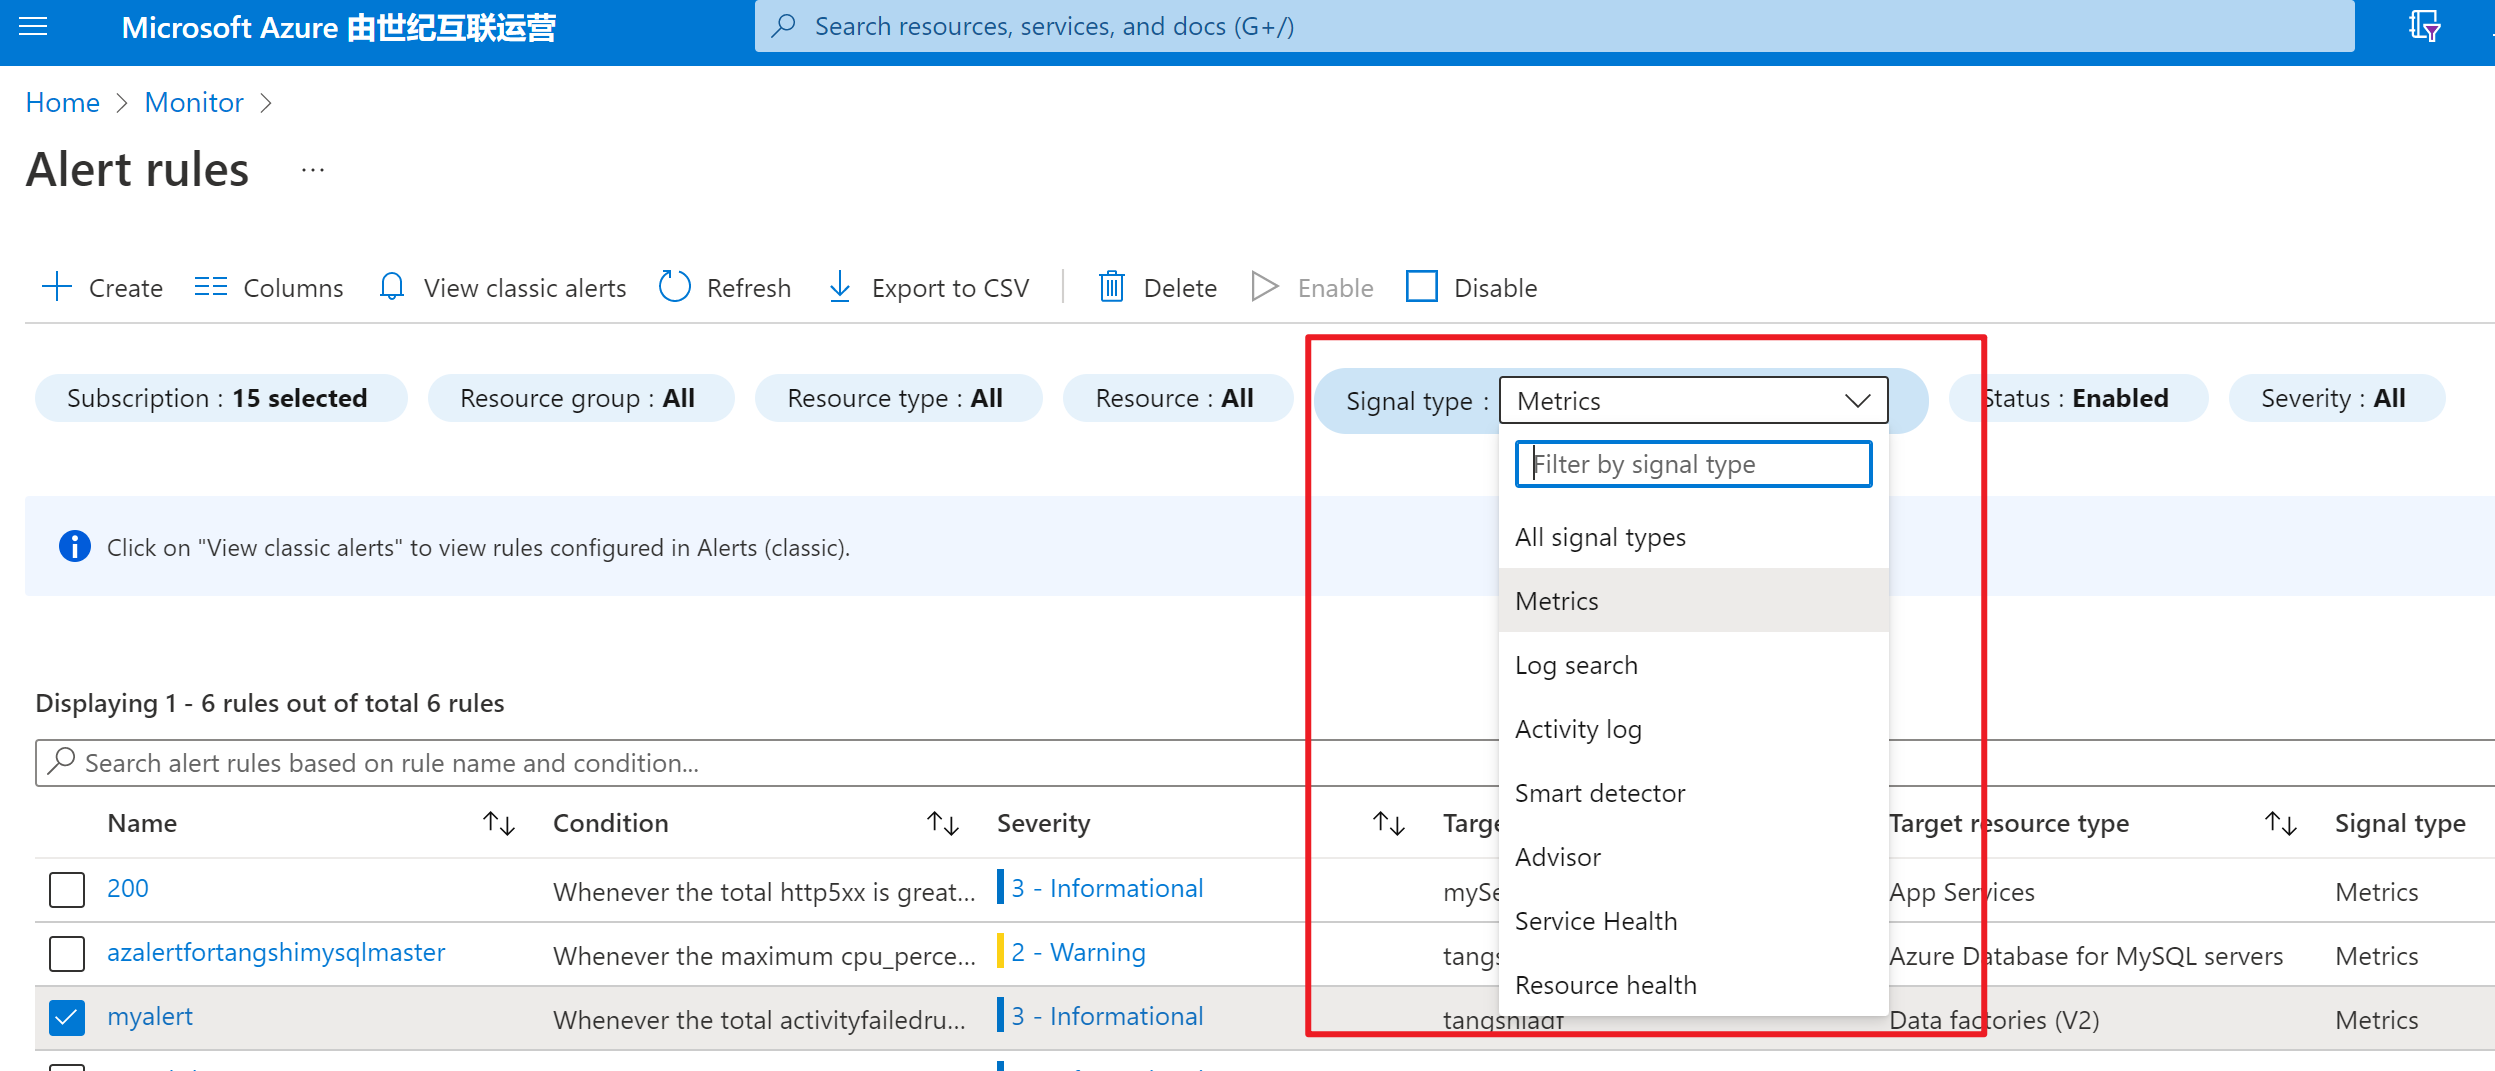Click the Create plus icon

pos(57,287)
